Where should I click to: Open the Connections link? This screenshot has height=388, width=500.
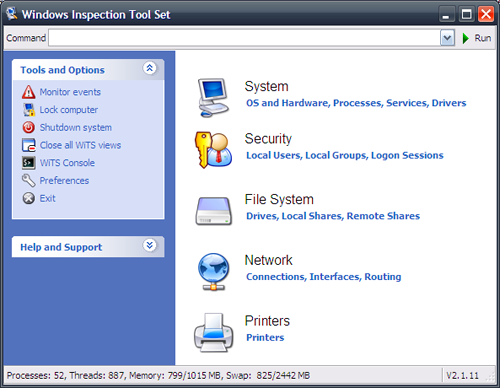(x=276, y=277)
